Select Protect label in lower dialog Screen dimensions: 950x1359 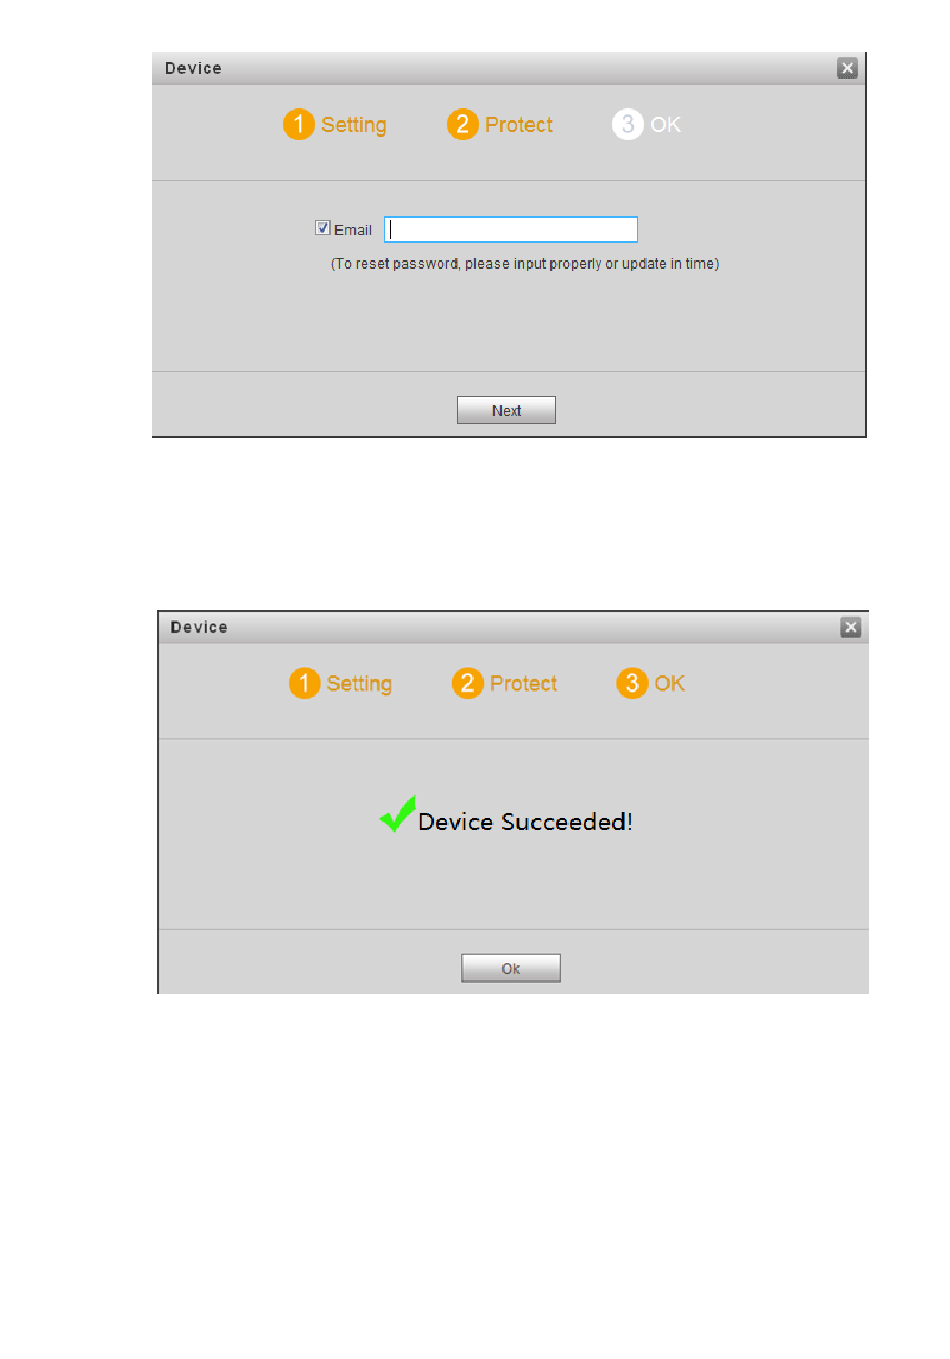pyautogui.click(x=524, y=684)
